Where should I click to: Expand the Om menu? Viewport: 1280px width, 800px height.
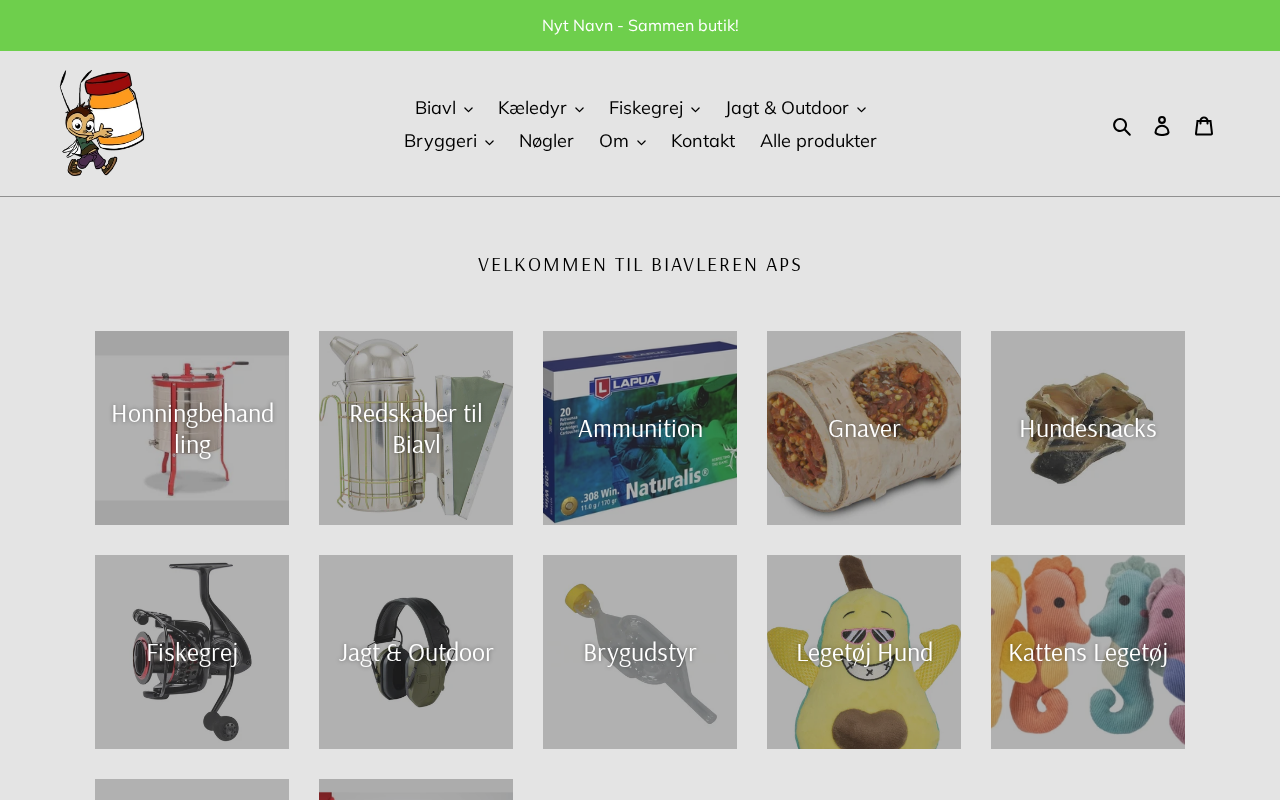pos(622,141)
